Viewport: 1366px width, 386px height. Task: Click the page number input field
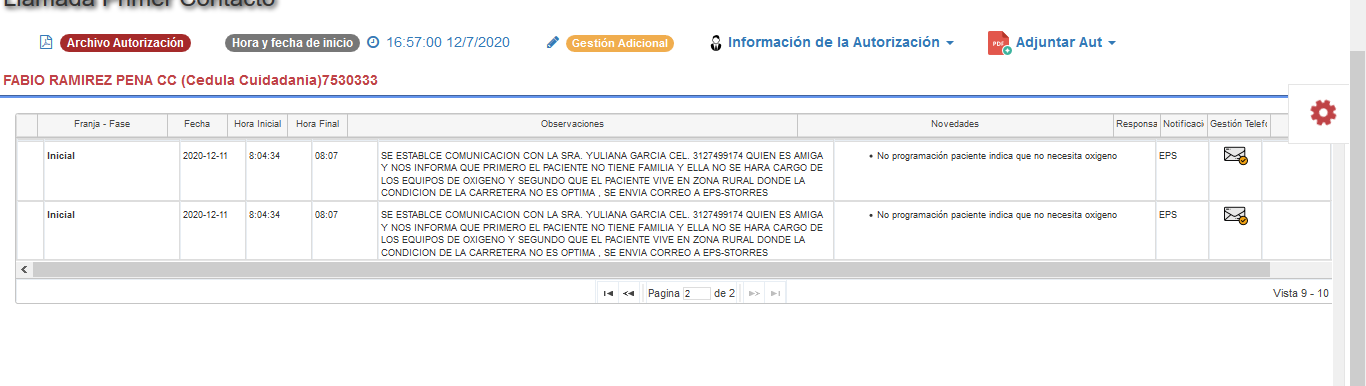pyautogui.click(x=696, y=294)
